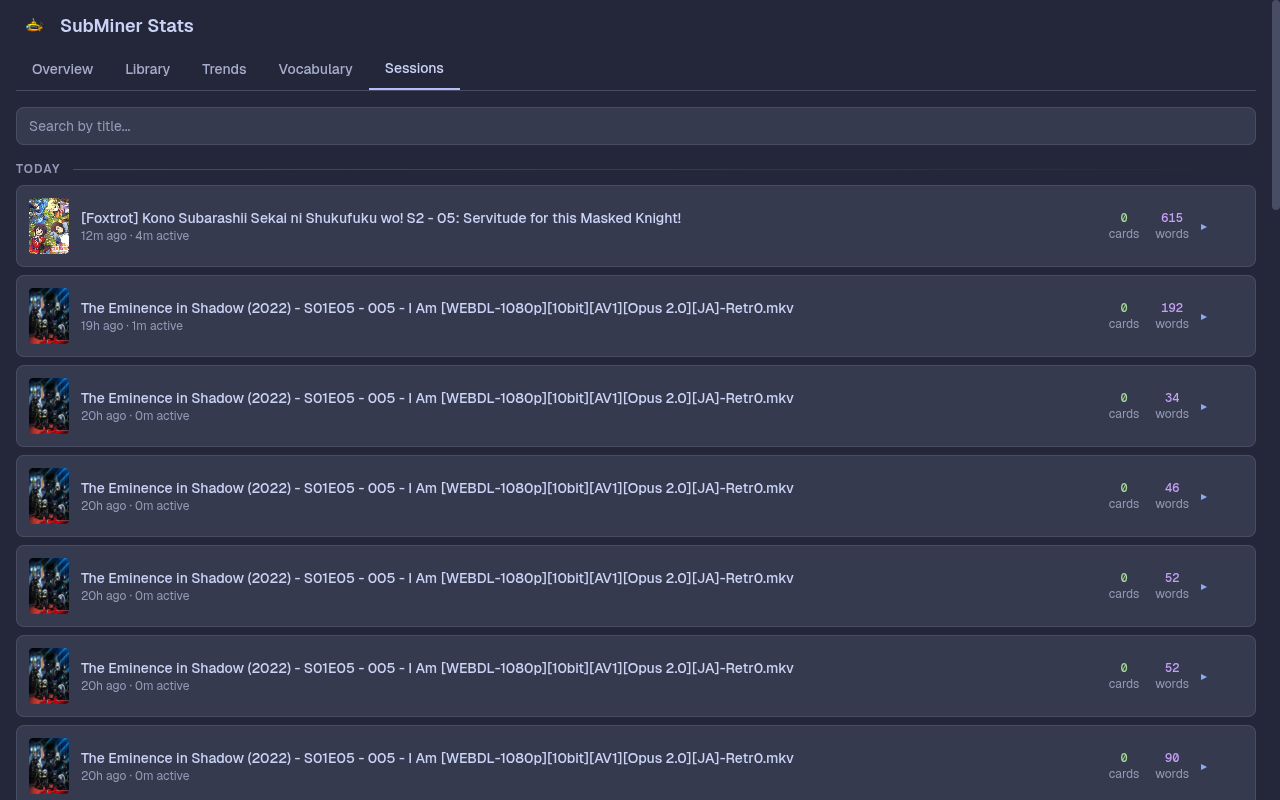The height and width of the screenshot is (800, 1280).
Task: Open the Vocabulary tab
Action: pyautogui.click(x=315, y=69)
